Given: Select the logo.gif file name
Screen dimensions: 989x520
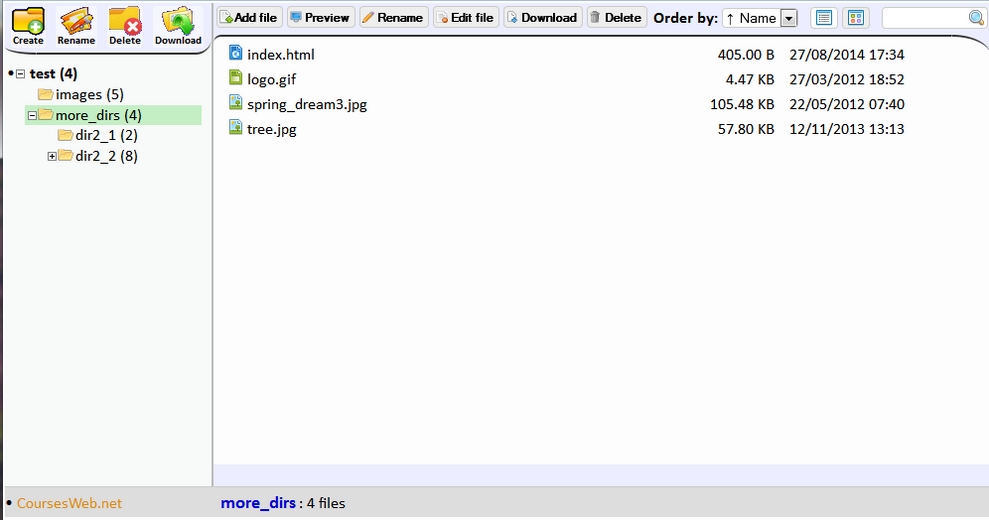Looking at the screenshot, I should pos(272,80).
